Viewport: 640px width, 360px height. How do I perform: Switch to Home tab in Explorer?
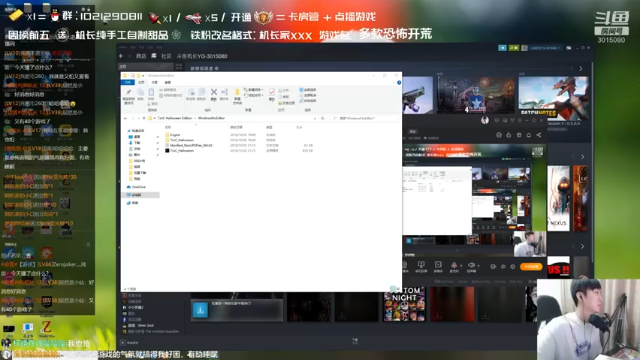pyautogui.click(x=141, y=82)
